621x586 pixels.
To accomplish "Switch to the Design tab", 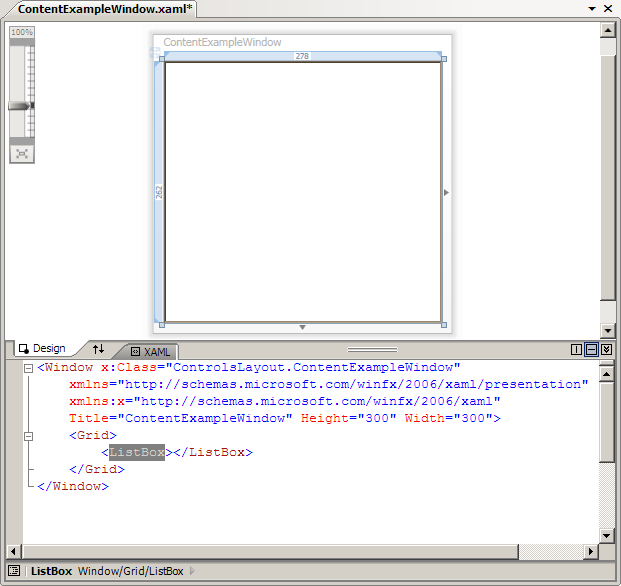I will (x=42, y=348).
